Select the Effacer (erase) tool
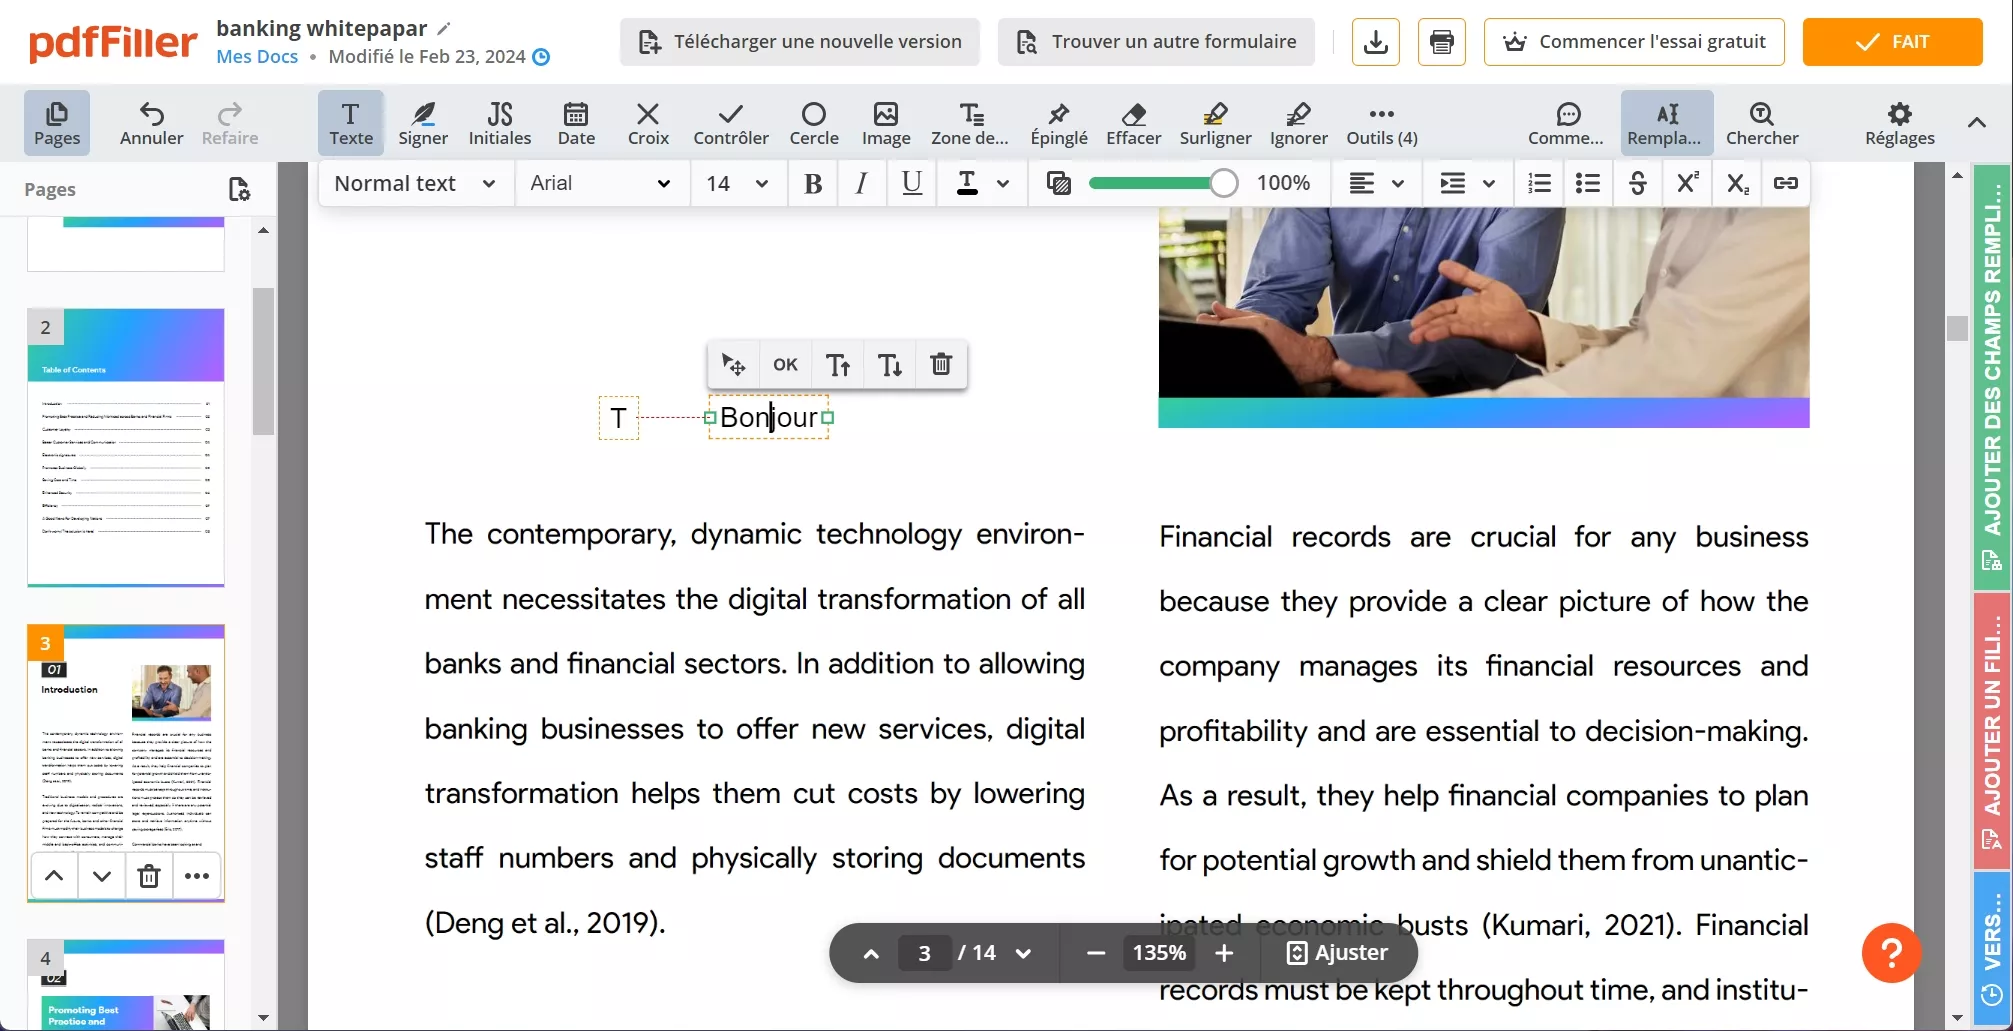 tap(1133, 122)
